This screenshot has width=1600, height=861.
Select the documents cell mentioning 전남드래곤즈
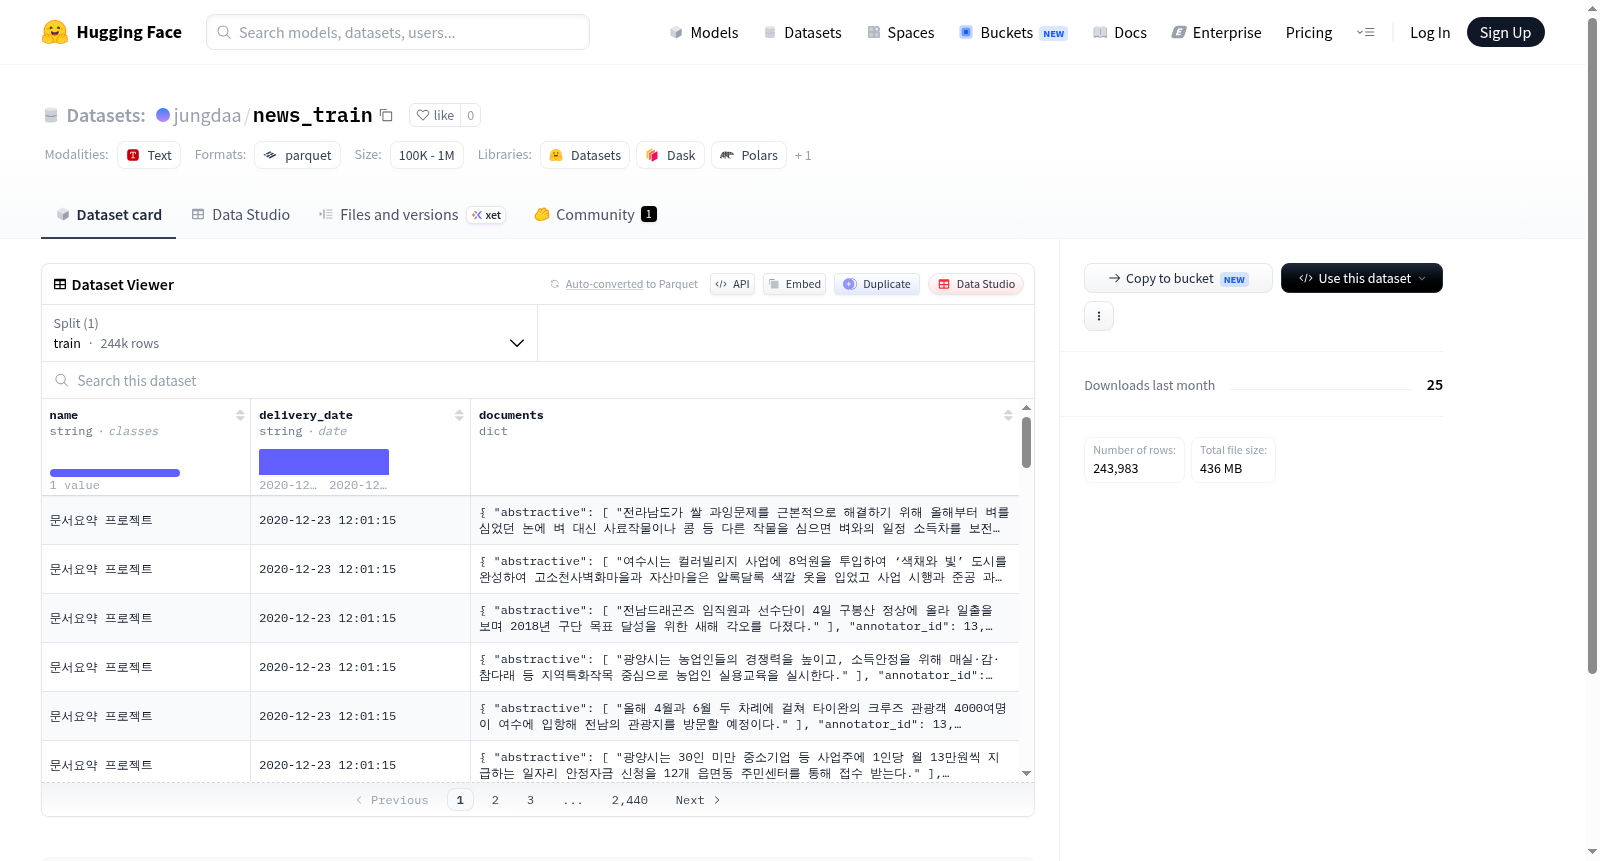(744, 618)
